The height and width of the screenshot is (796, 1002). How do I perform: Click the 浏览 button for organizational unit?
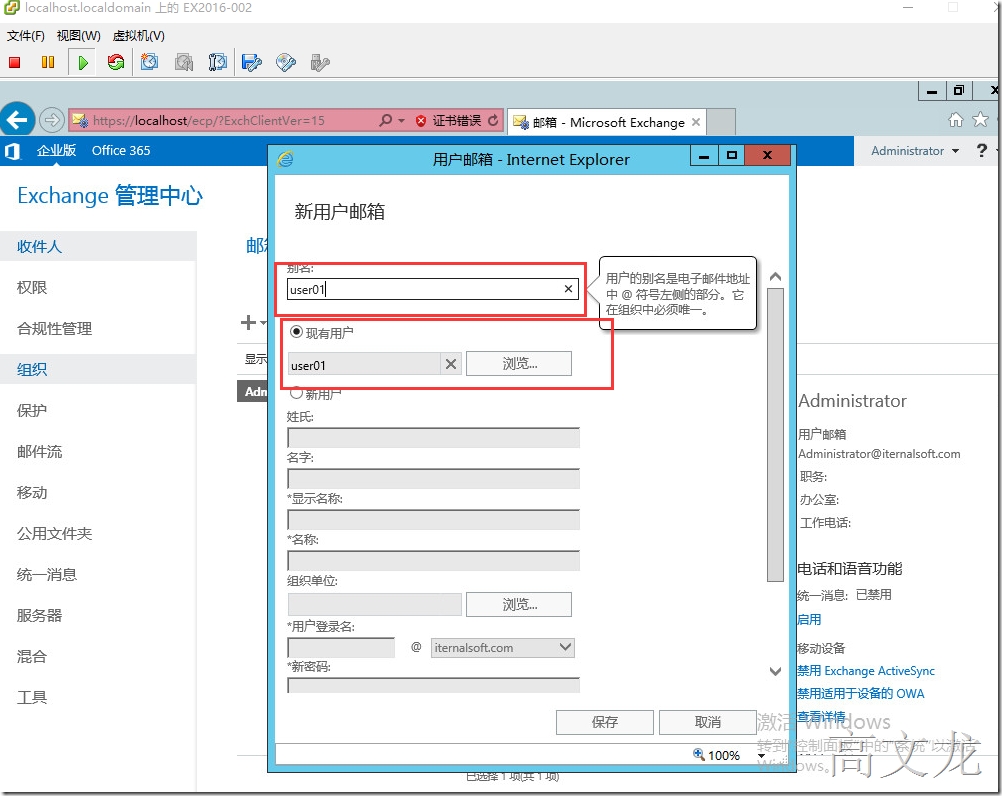[x=519, y=604]
